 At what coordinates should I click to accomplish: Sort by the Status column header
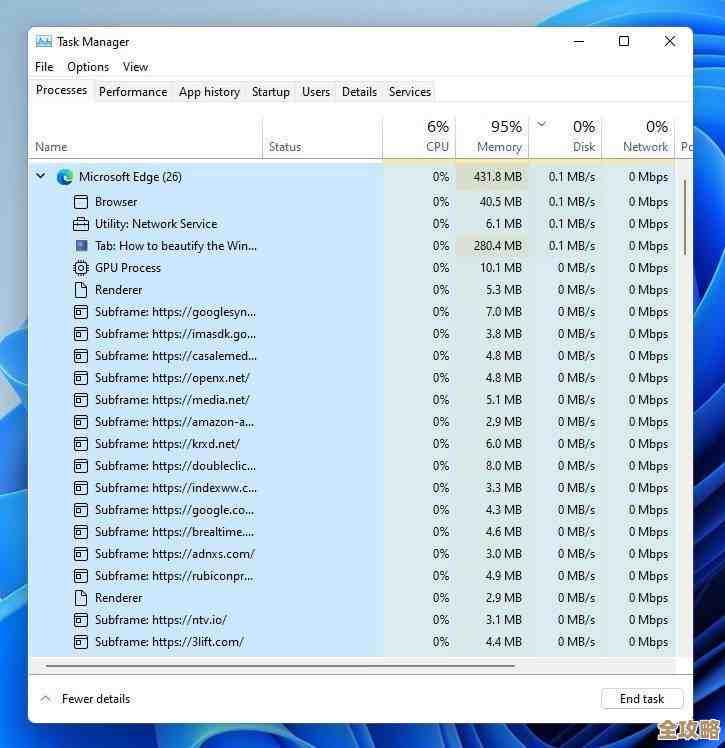pyautogui.click(x=322, y=137)
